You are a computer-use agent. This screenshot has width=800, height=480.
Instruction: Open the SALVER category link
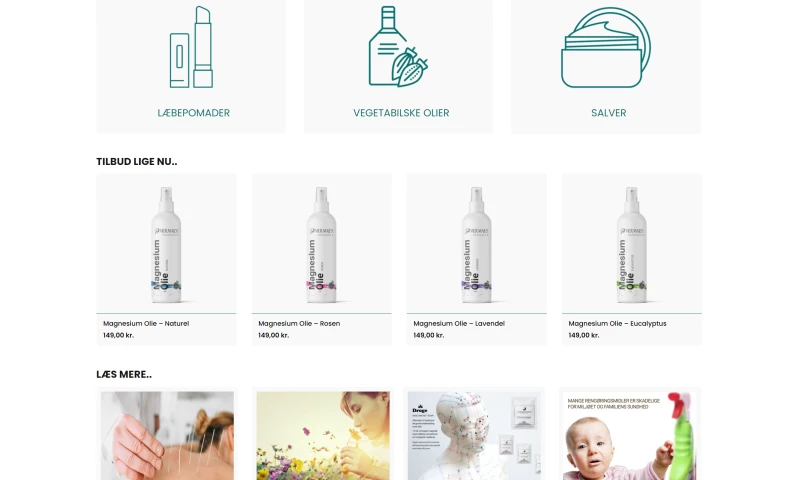(x=608, y=113)
